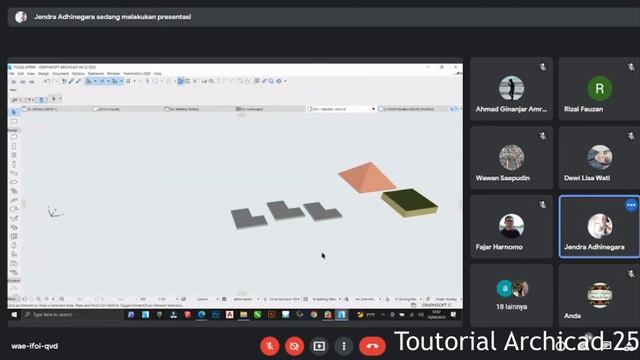Open Windows notification center icon

[453, 315]
